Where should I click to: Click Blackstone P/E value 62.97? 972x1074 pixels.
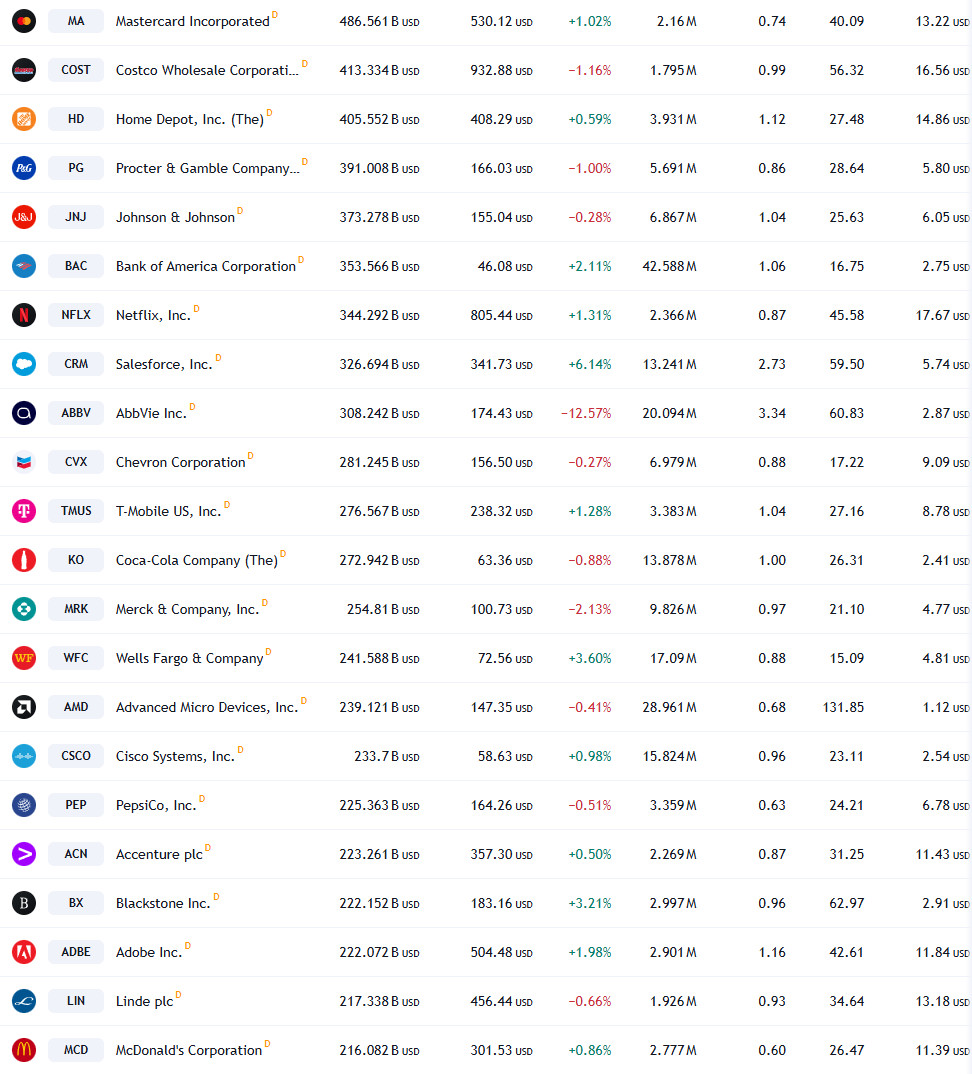tap(847, 903)
